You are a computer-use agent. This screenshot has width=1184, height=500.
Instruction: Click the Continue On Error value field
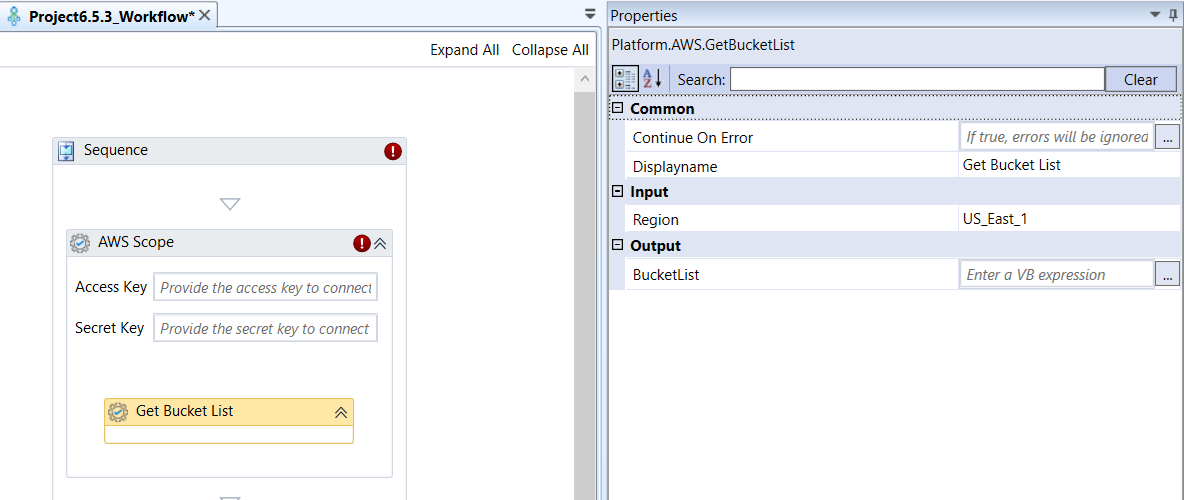tap(1056, 137)
